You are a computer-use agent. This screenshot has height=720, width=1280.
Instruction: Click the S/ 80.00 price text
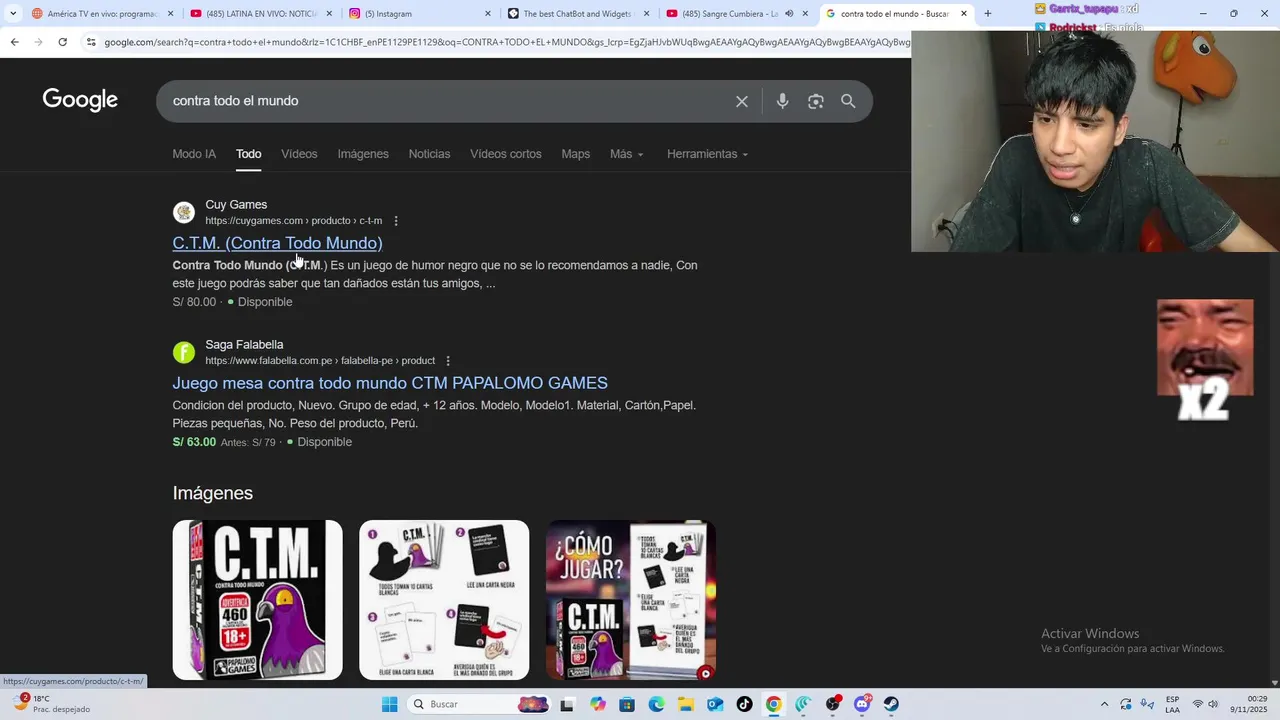[x=194, y=302]
